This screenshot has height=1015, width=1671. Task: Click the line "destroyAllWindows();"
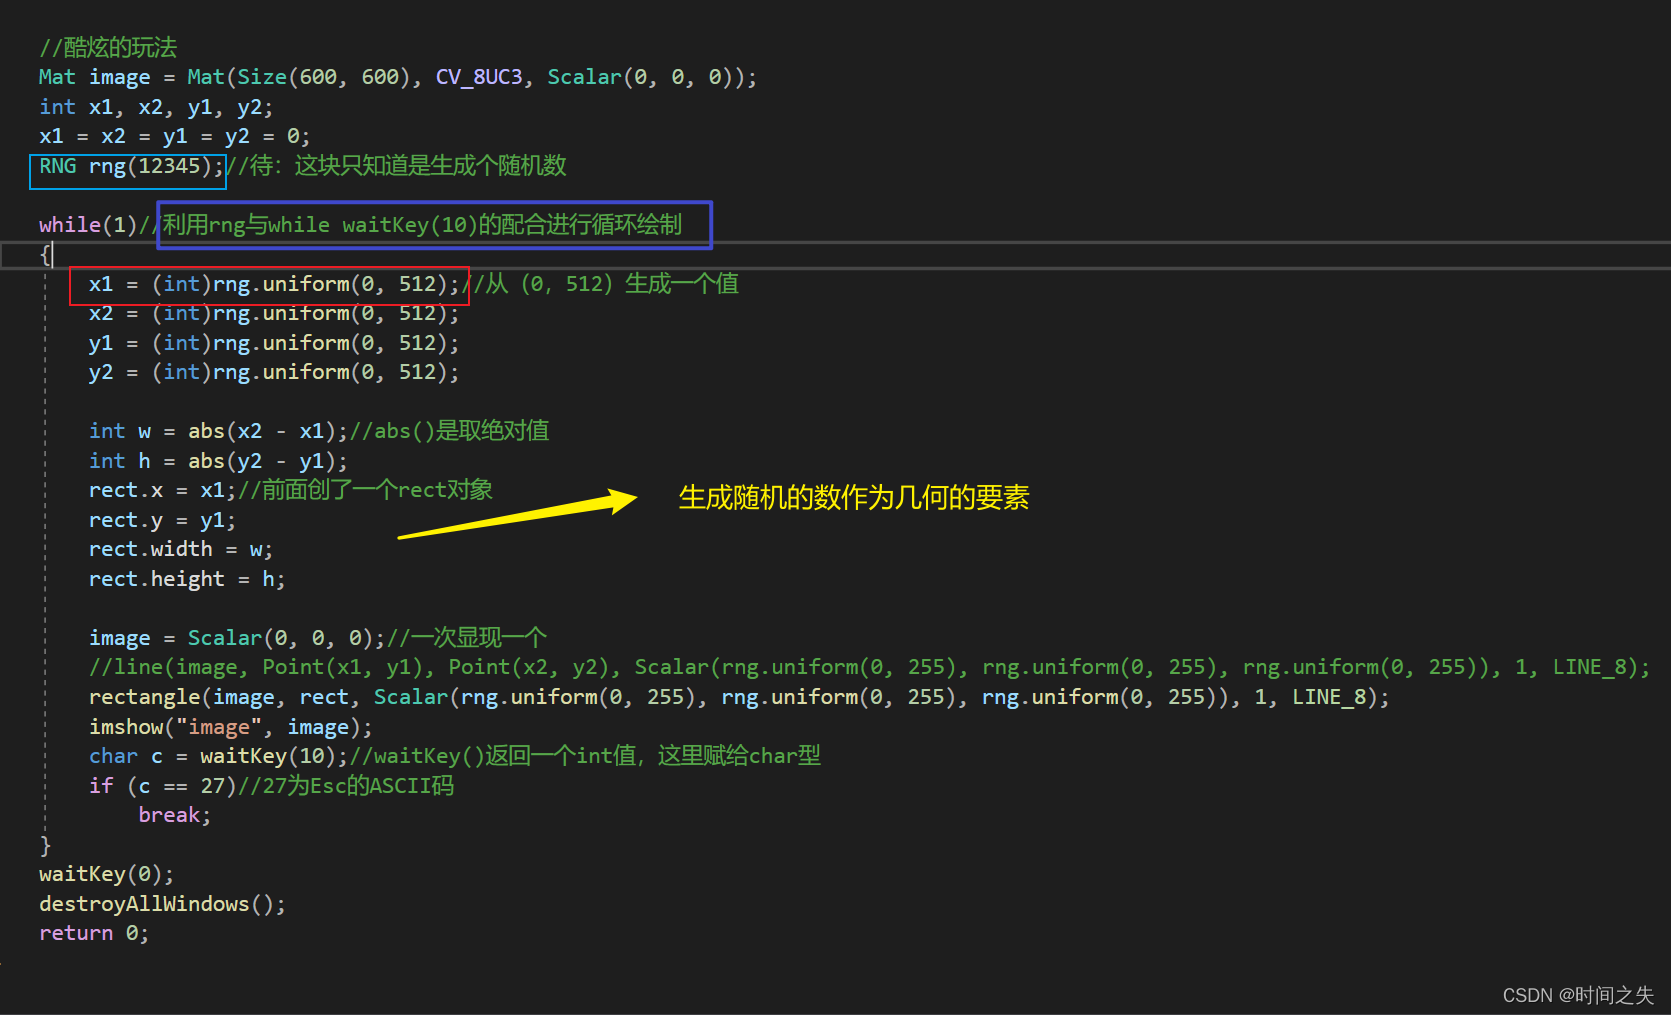point(162,904)
